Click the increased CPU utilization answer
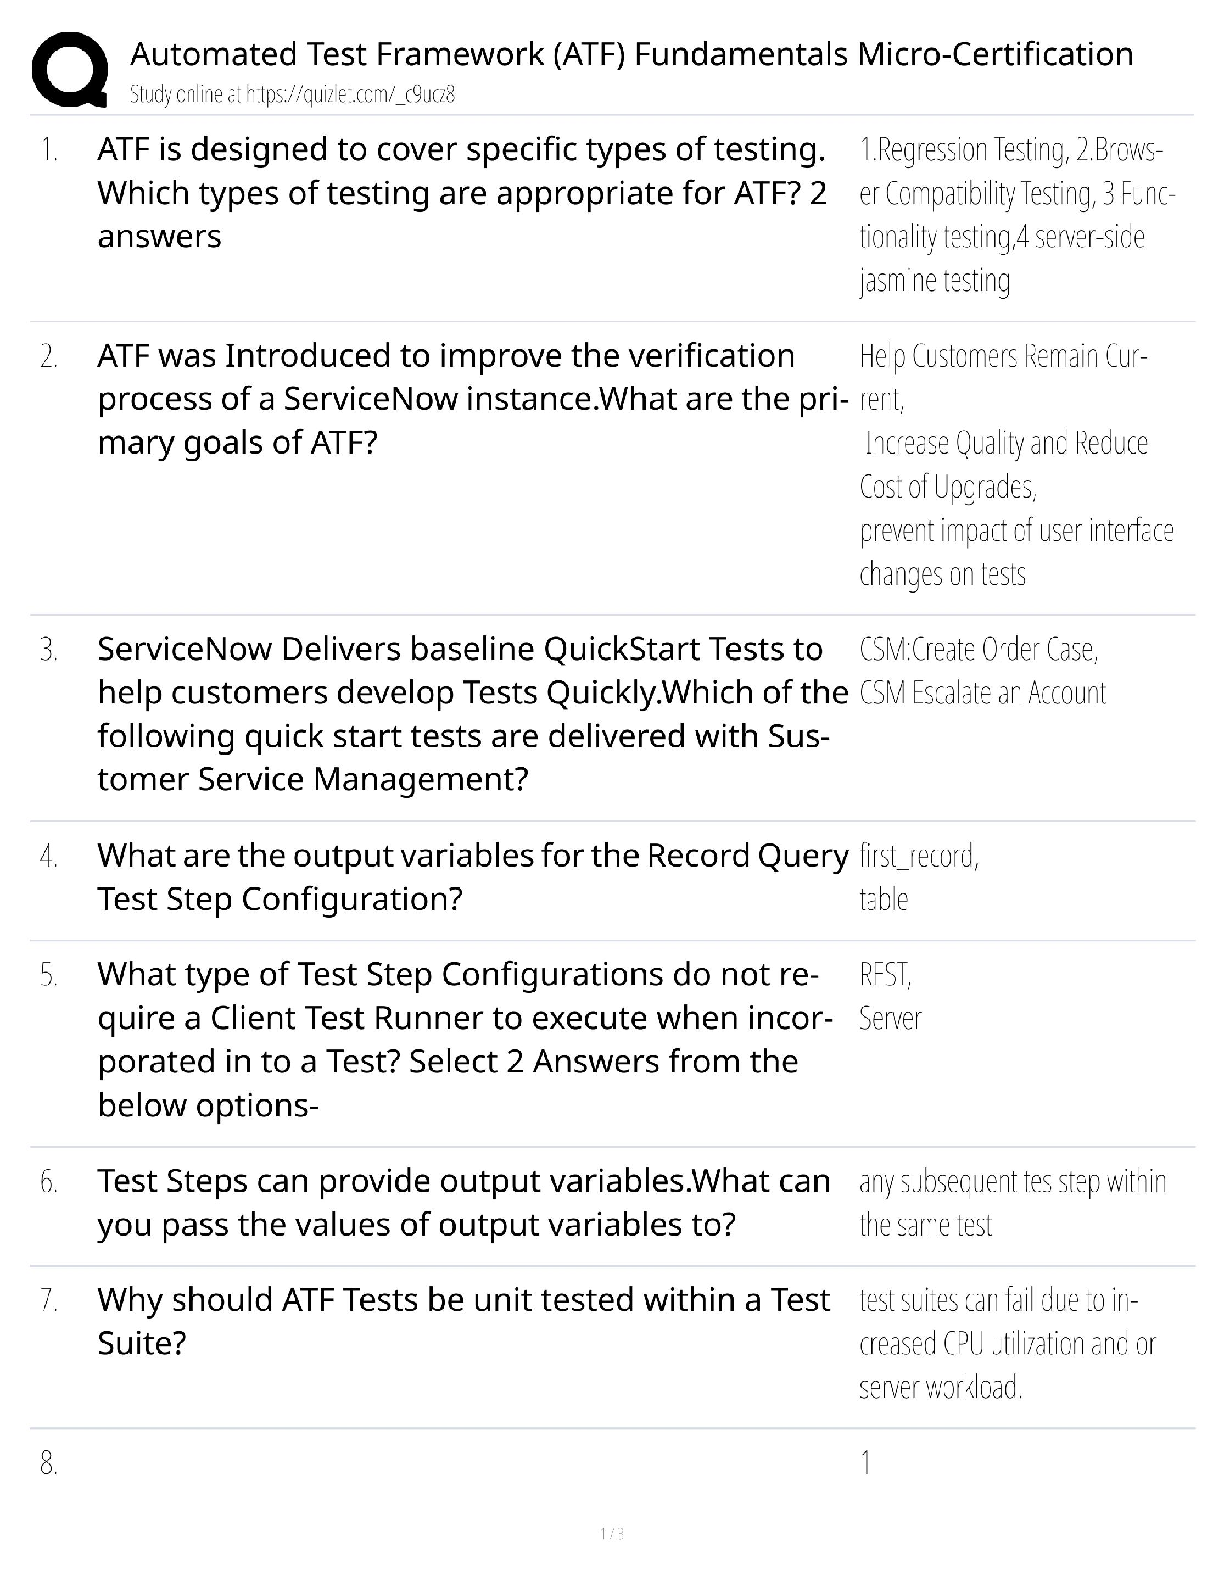Viewport: 1224px width, 1584px height. 1006,1343
